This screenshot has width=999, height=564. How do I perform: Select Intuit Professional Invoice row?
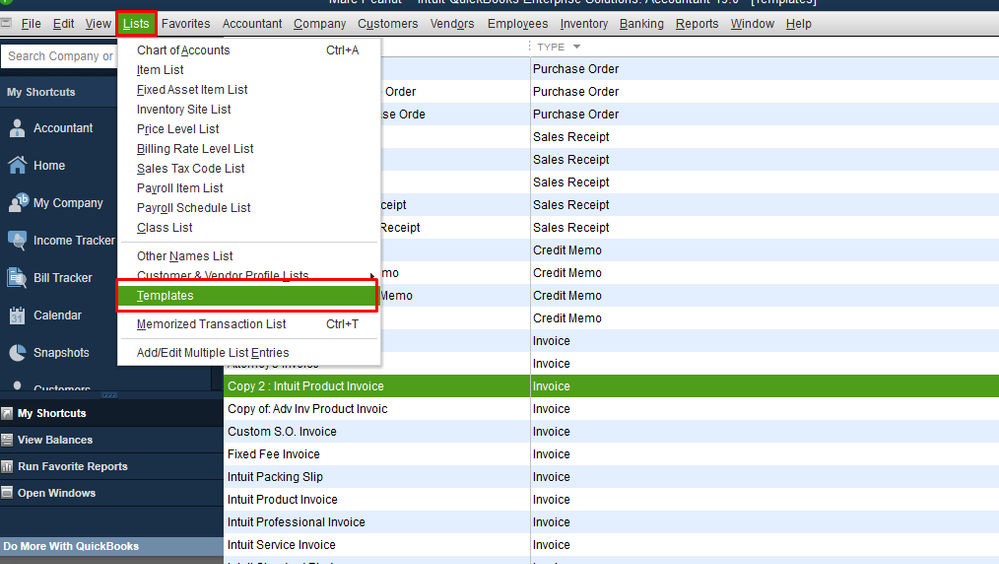point(612,522)
